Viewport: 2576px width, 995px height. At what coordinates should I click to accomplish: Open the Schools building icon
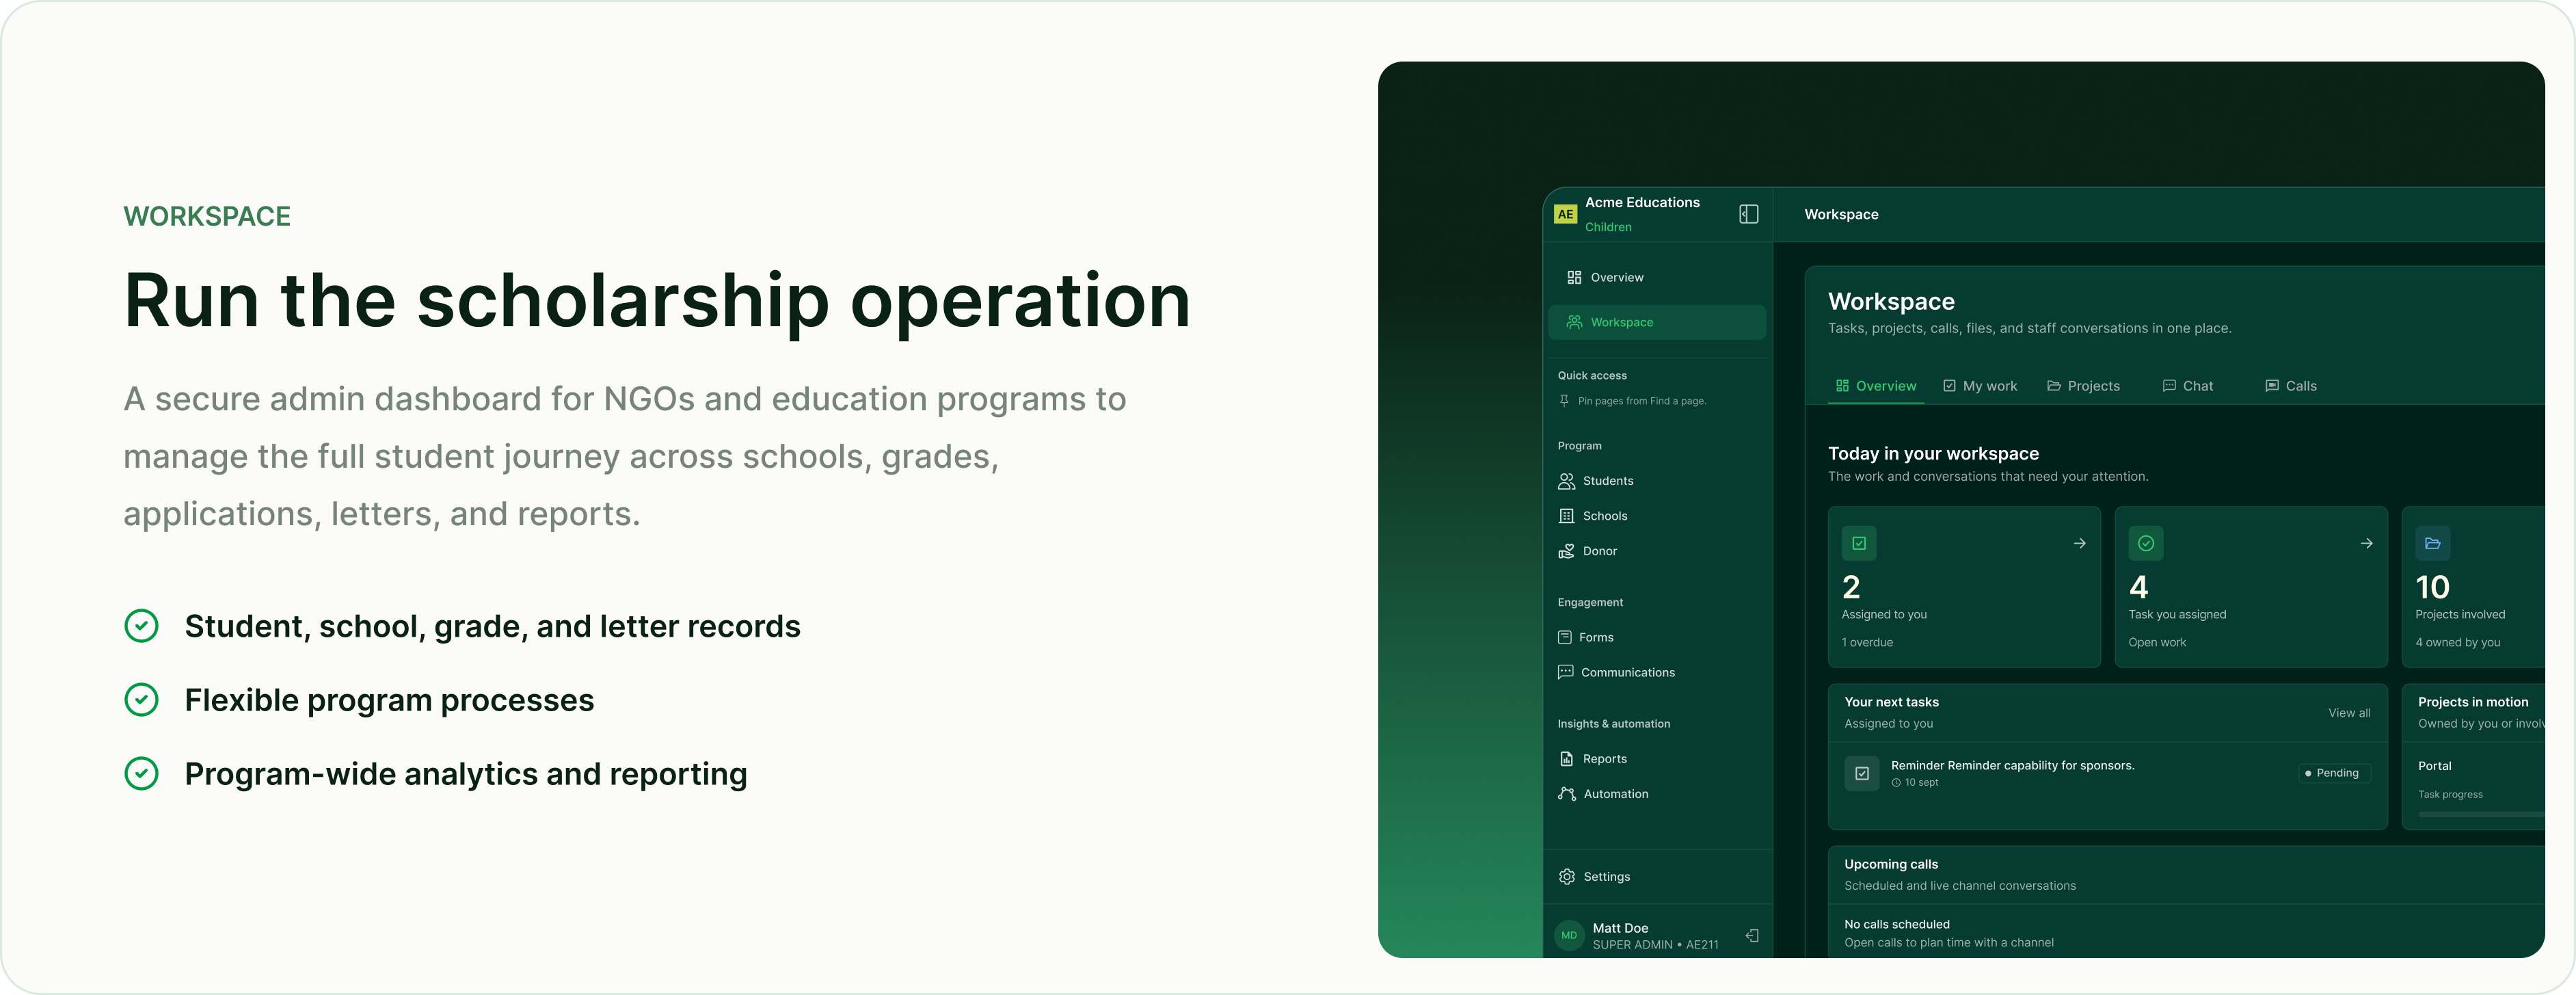tap(1566, 516)
